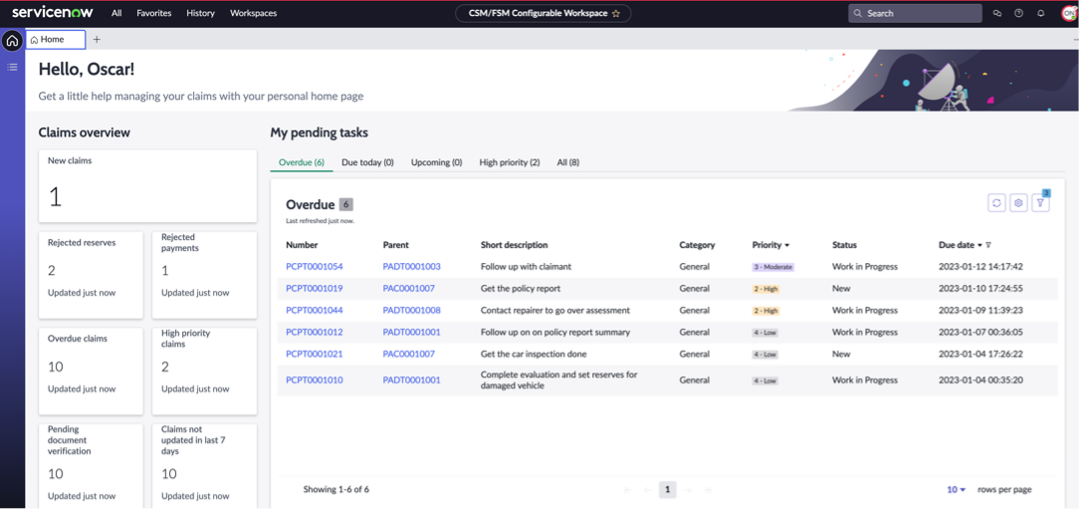Open the Favorites menu
The height and width of the screenshot is (513, 1081).
pos(154,13)
